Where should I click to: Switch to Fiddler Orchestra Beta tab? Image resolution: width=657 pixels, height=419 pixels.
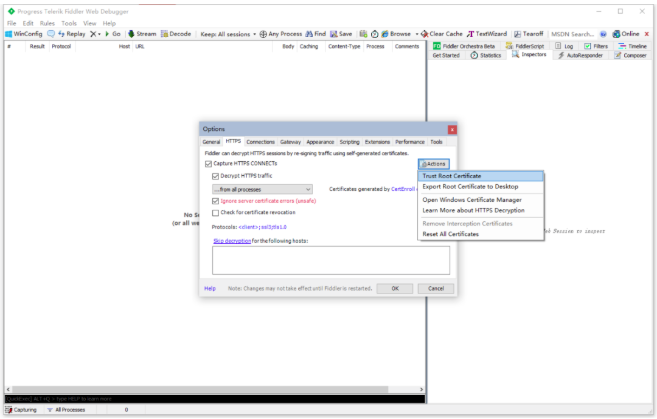(x=464, y=46)
